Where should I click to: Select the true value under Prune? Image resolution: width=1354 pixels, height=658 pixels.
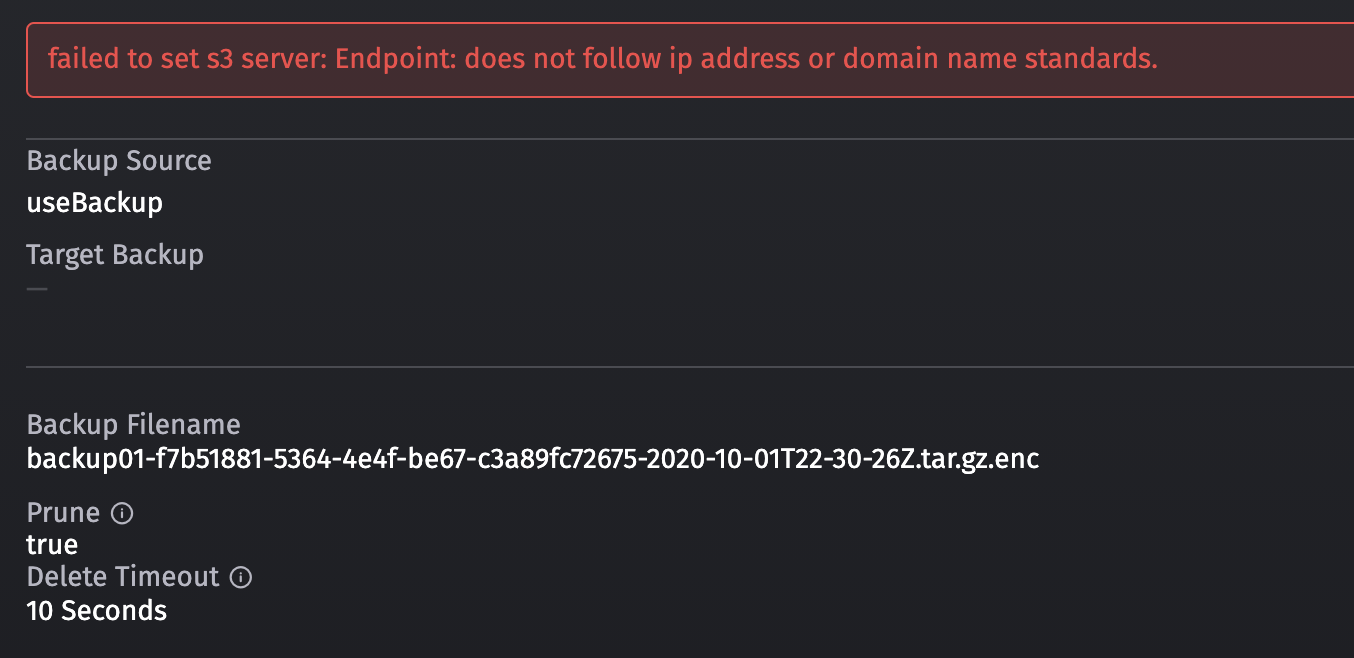click(52, 544)
